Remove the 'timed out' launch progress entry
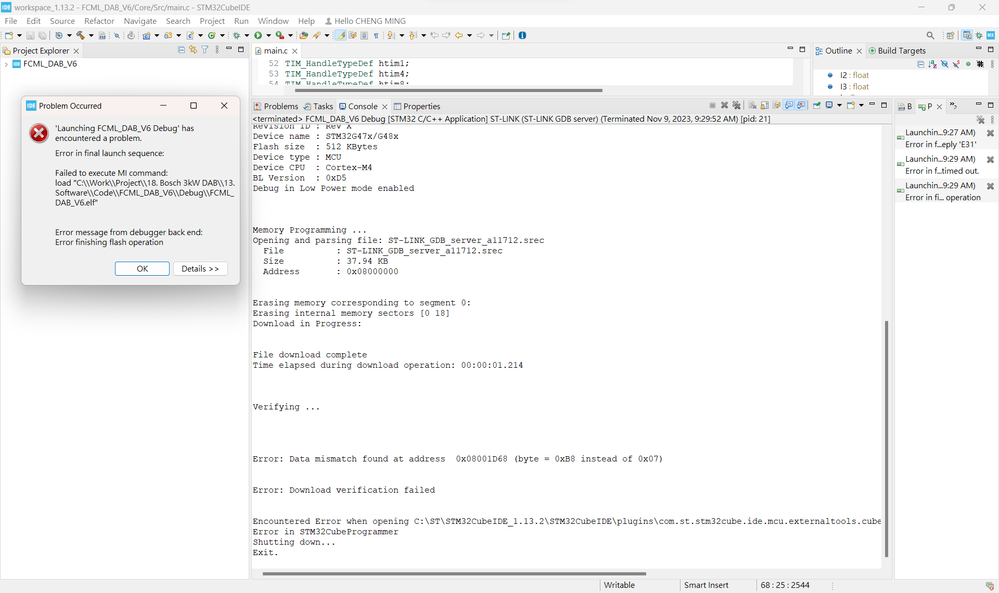 [x=990, y=159]
